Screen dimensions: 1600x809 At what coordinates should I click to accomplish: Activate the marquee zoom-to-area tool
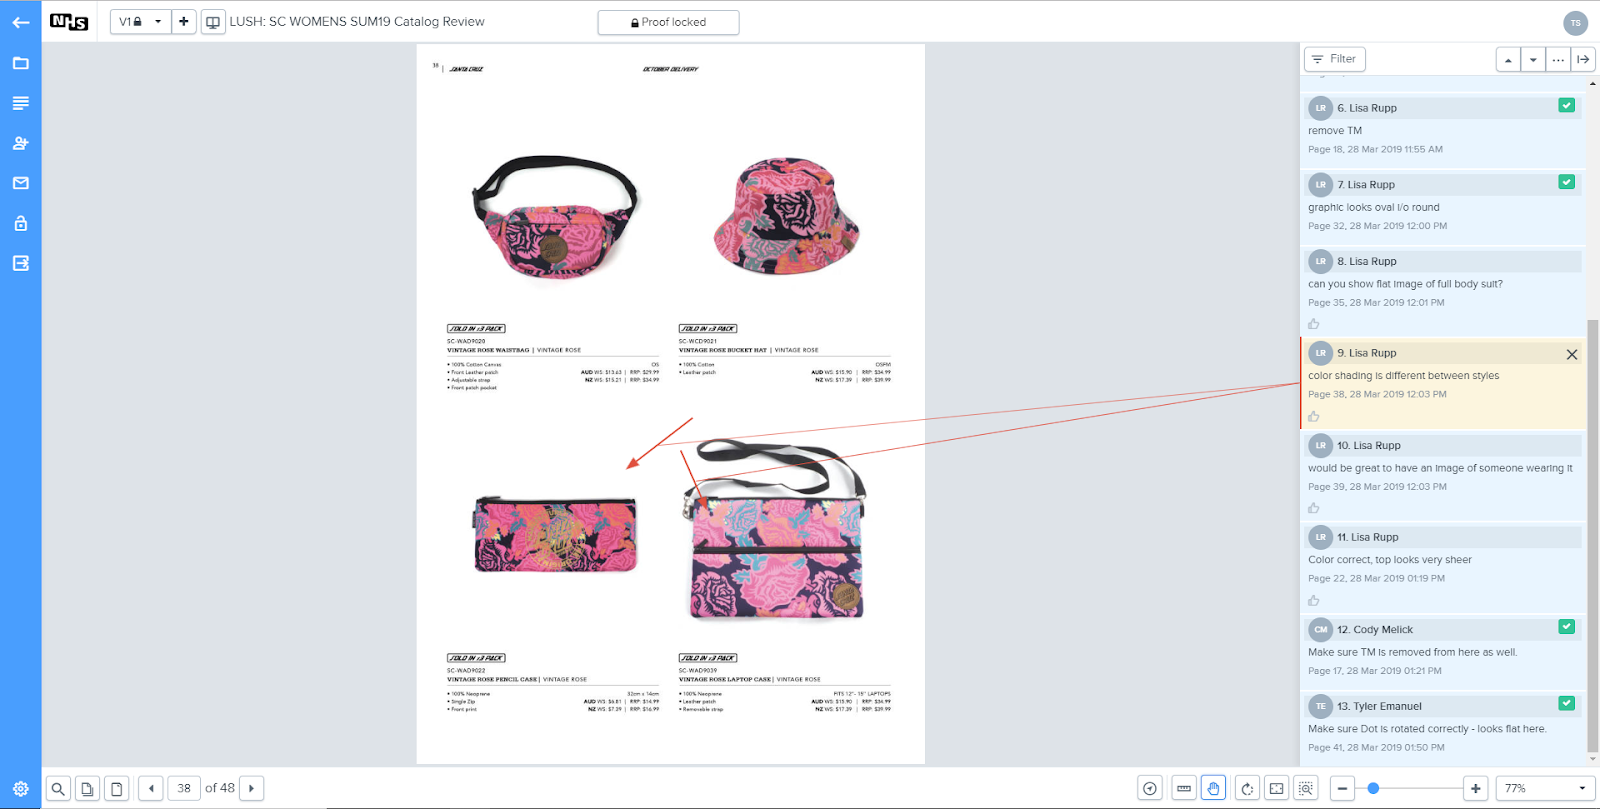(1306, 789)
